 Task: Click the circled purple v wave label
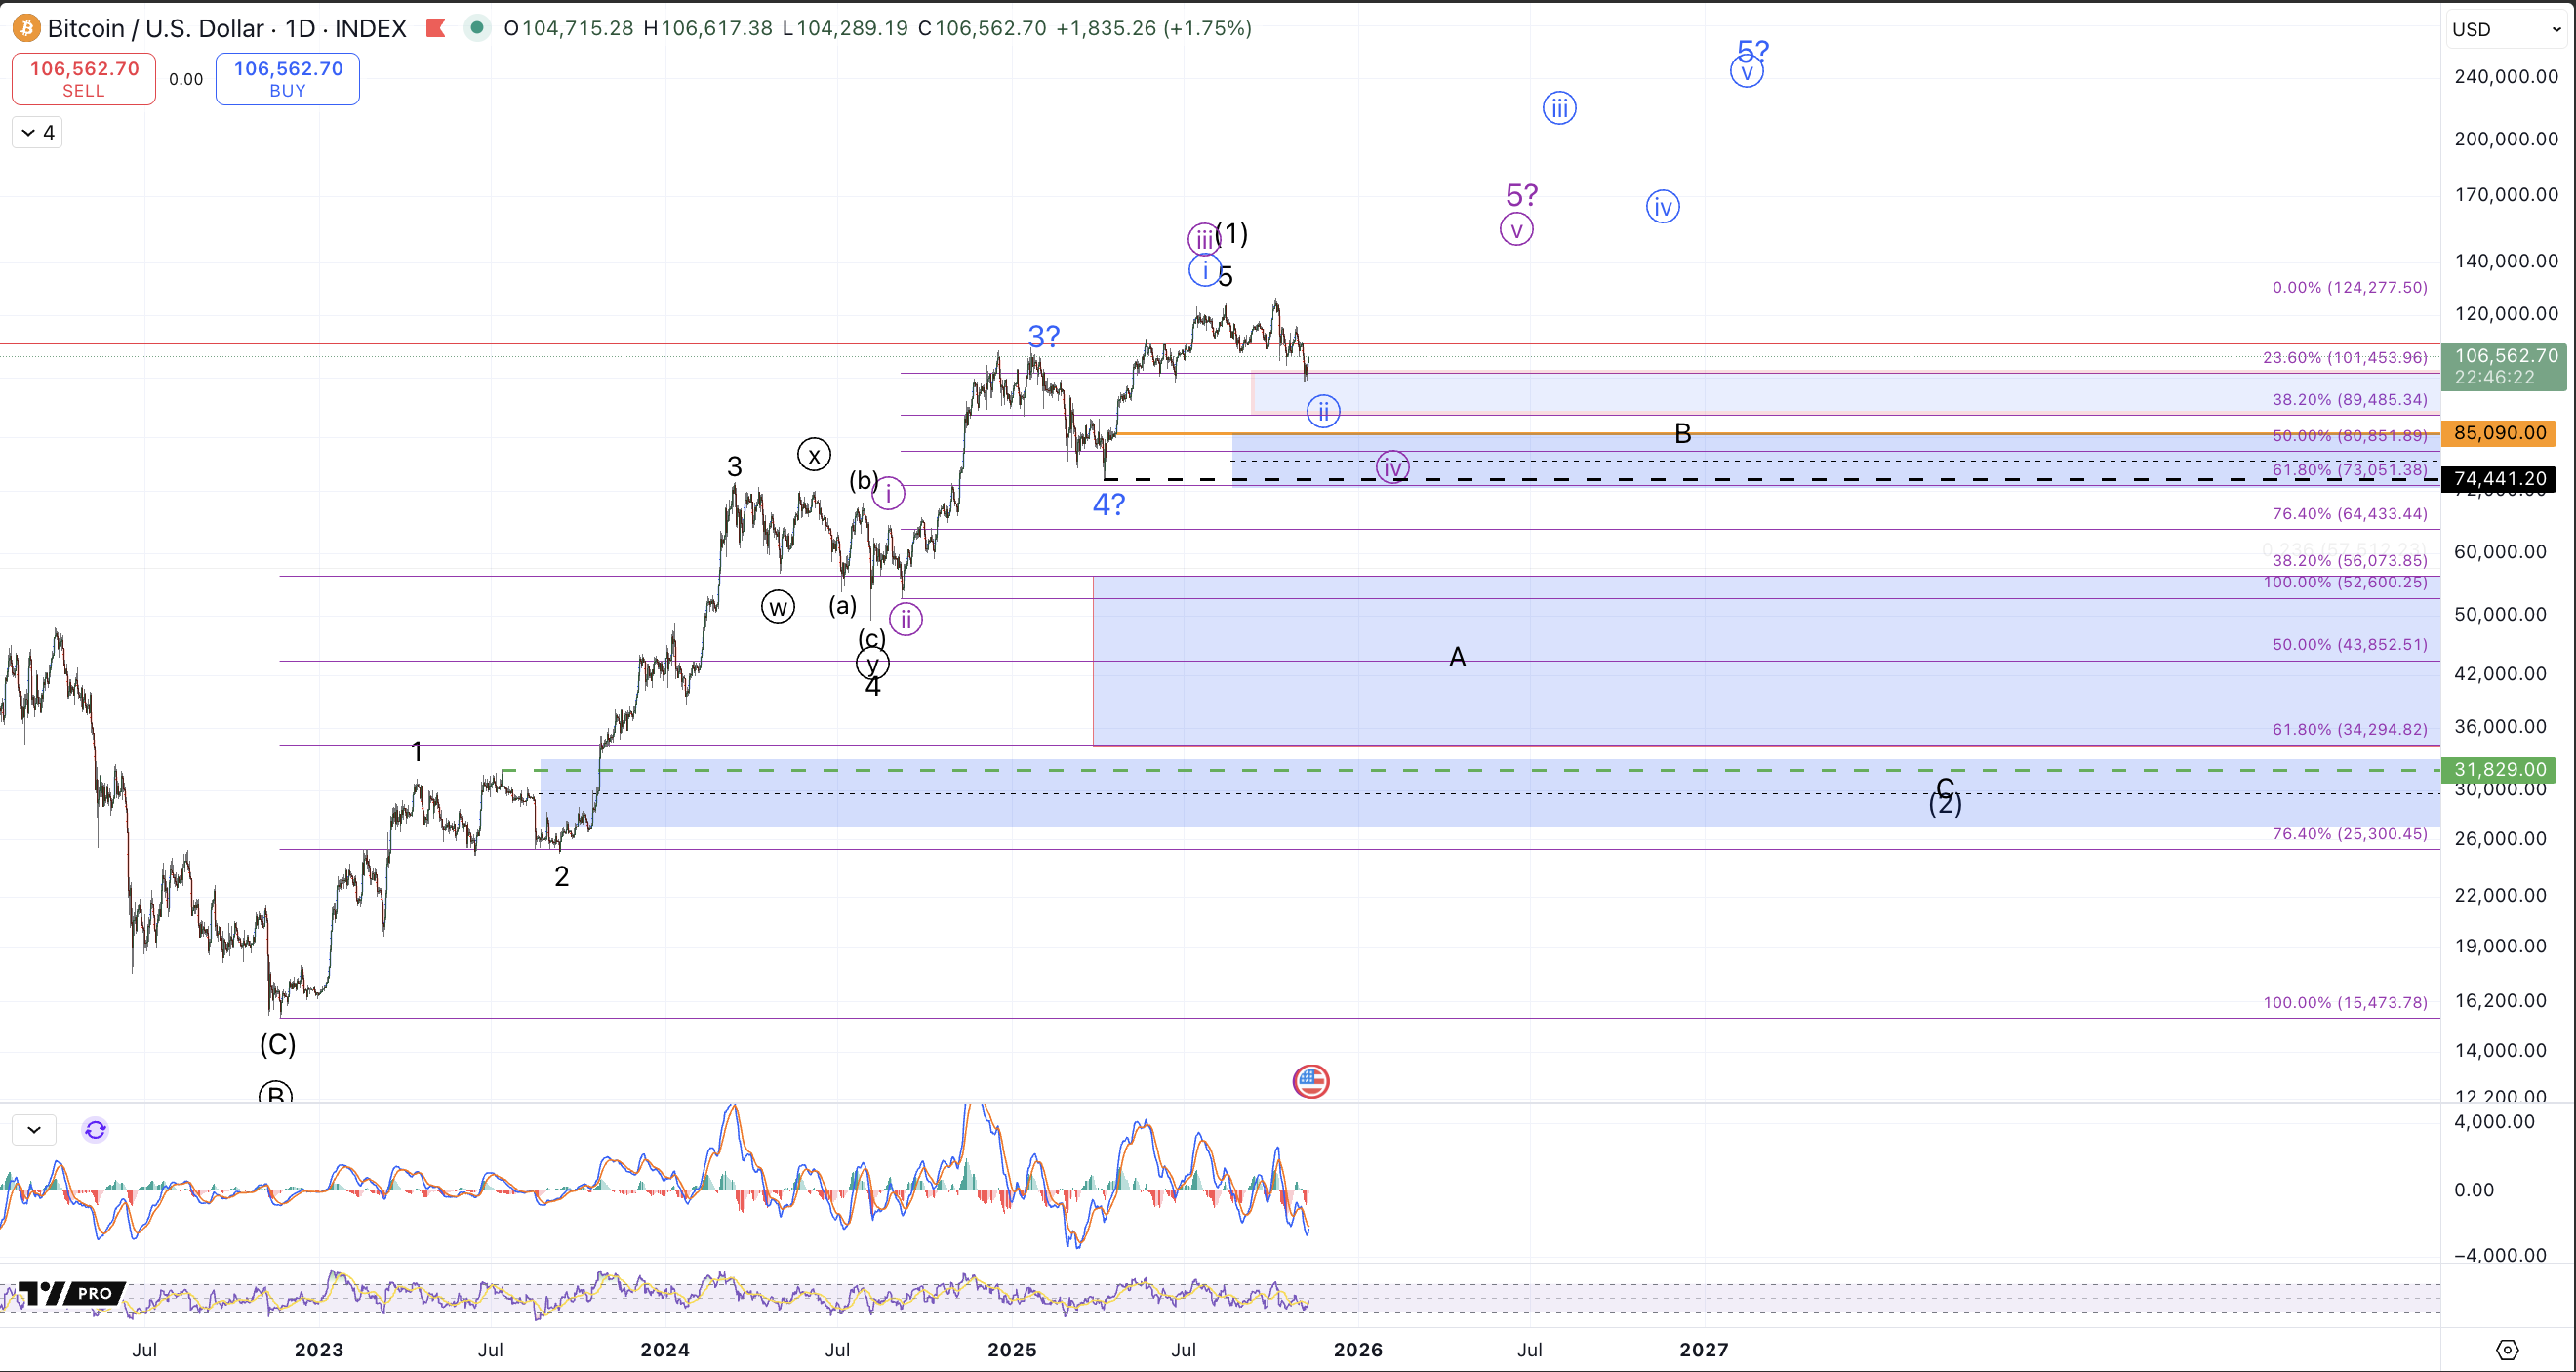1516,230
